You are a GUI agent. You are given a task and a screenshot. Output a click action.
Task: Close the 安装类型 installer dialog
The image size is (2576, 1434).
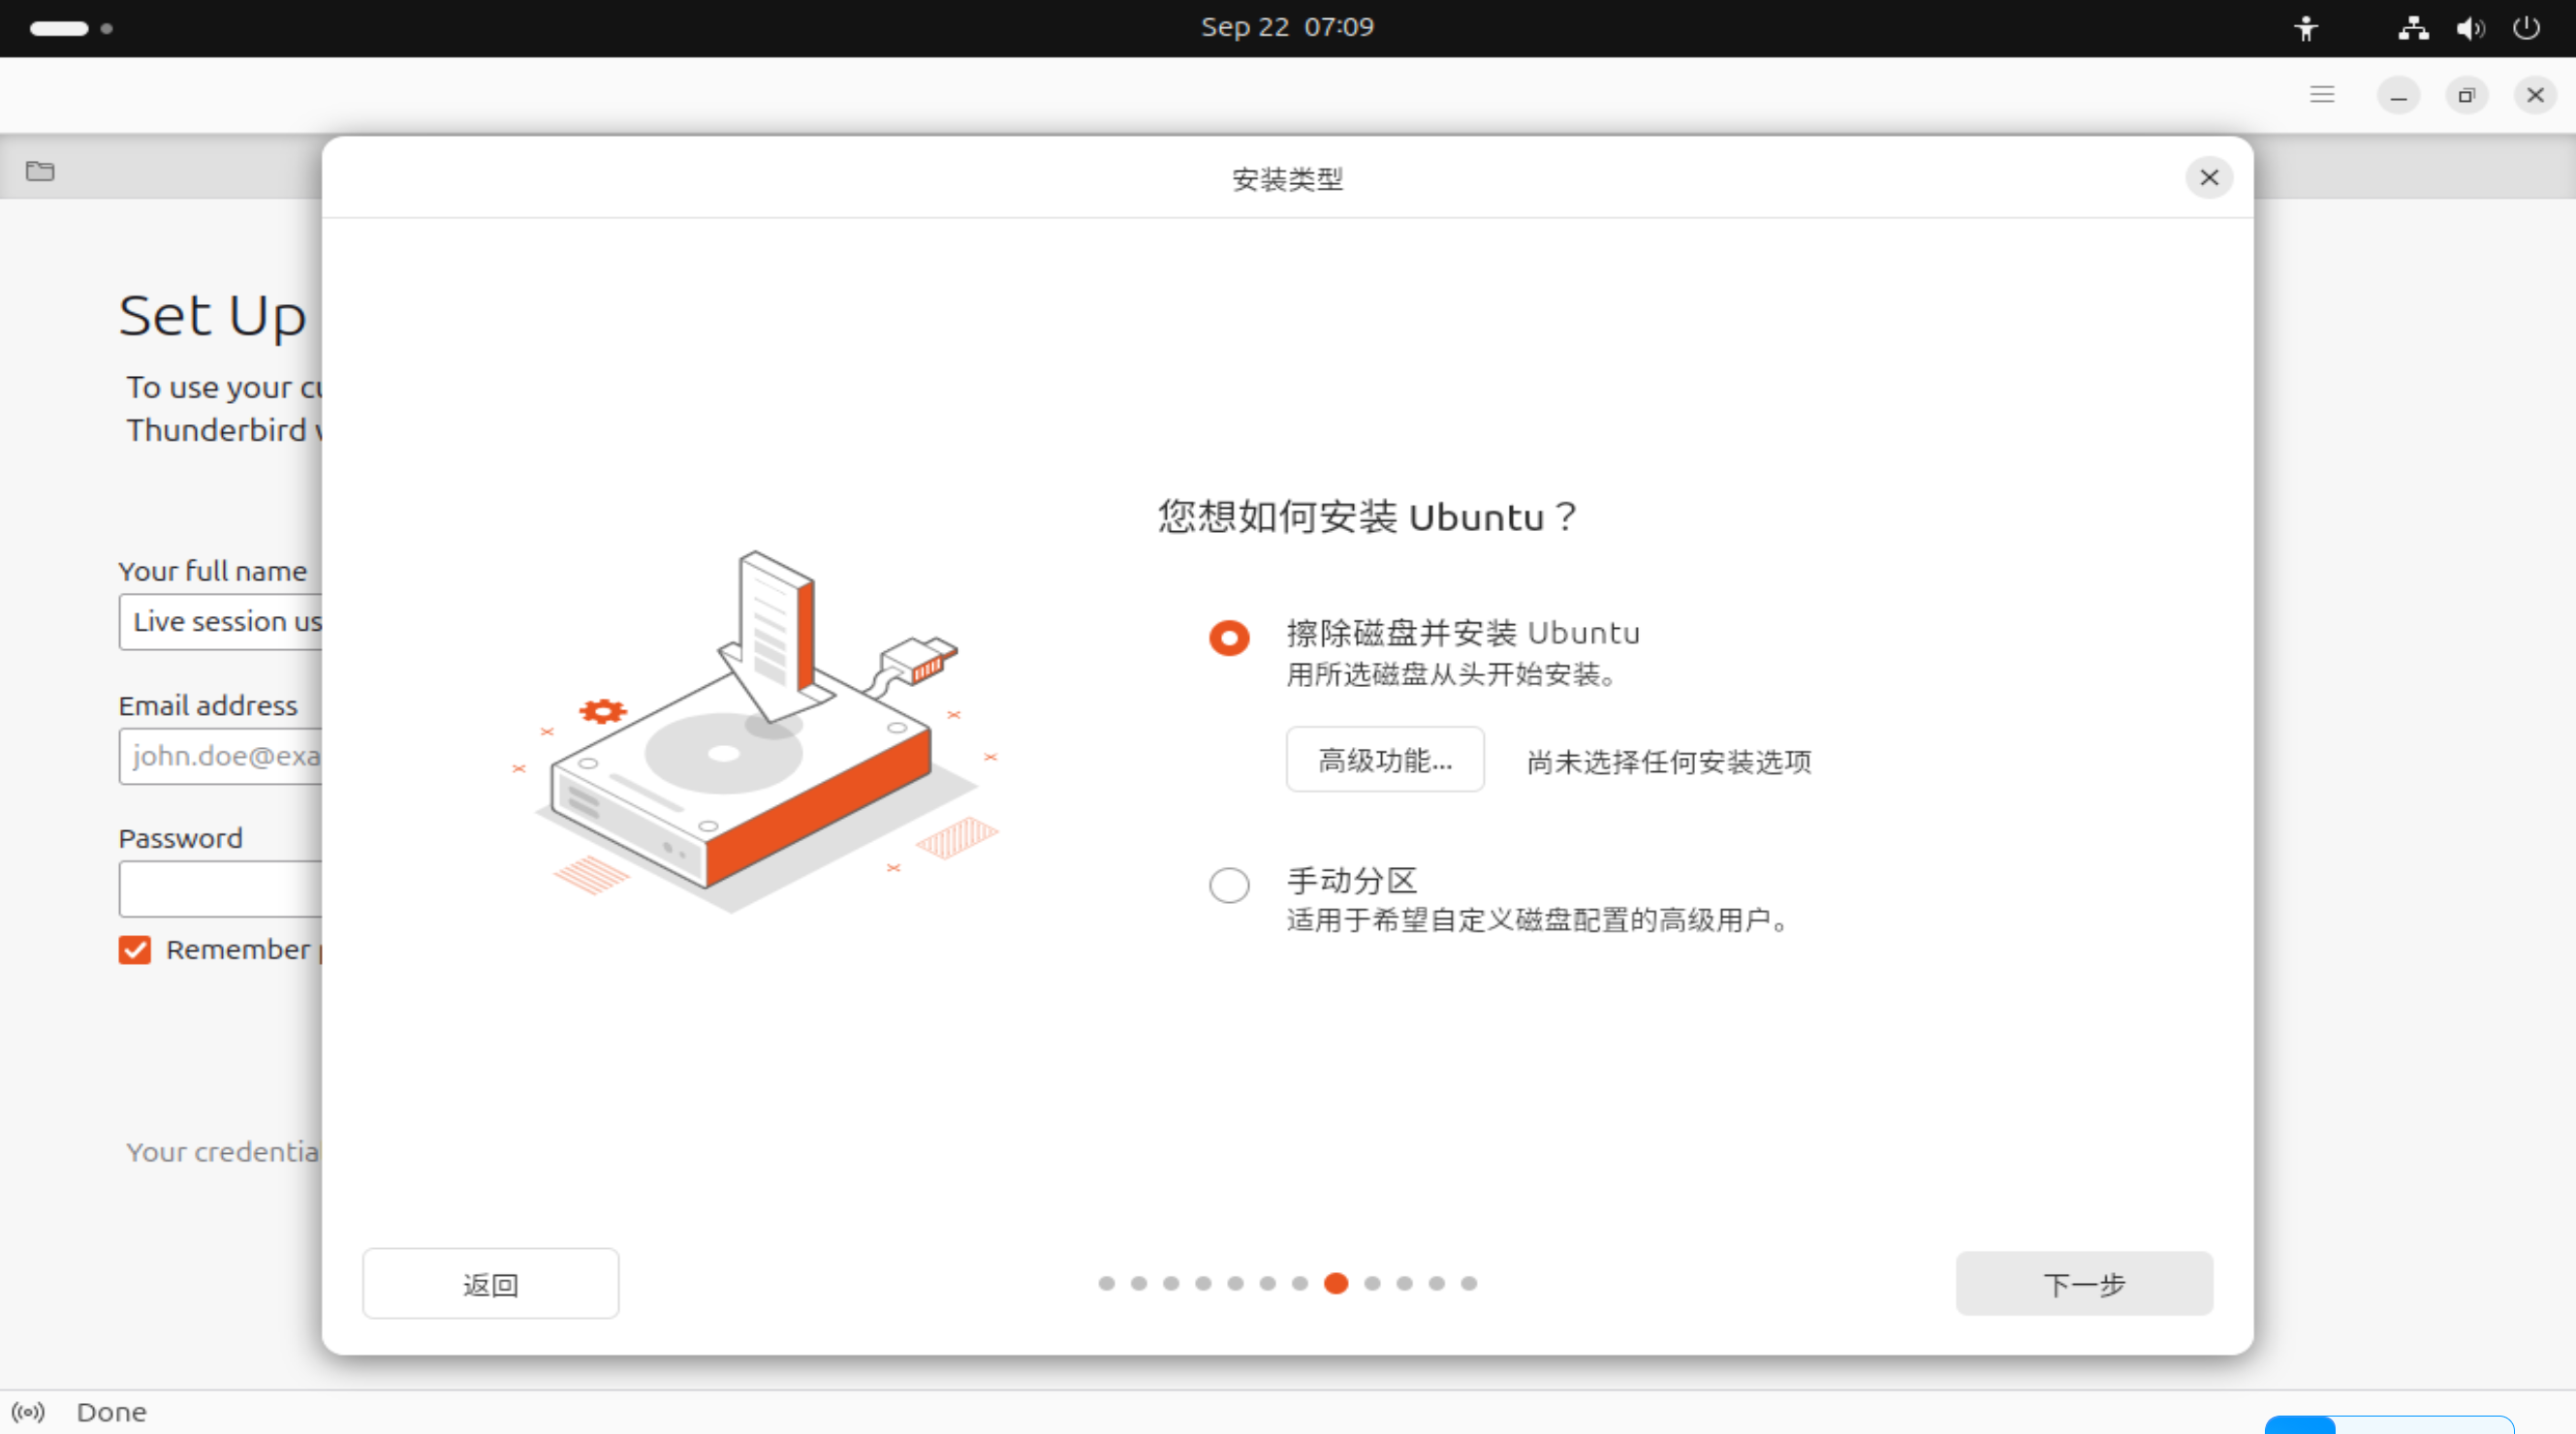pos(2208,178)
